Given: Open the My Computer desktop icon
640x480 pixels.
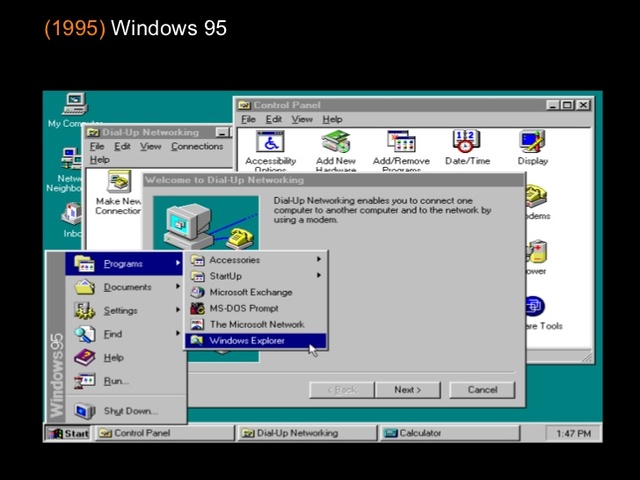Looking at the screenshot, I should [75, 104].
